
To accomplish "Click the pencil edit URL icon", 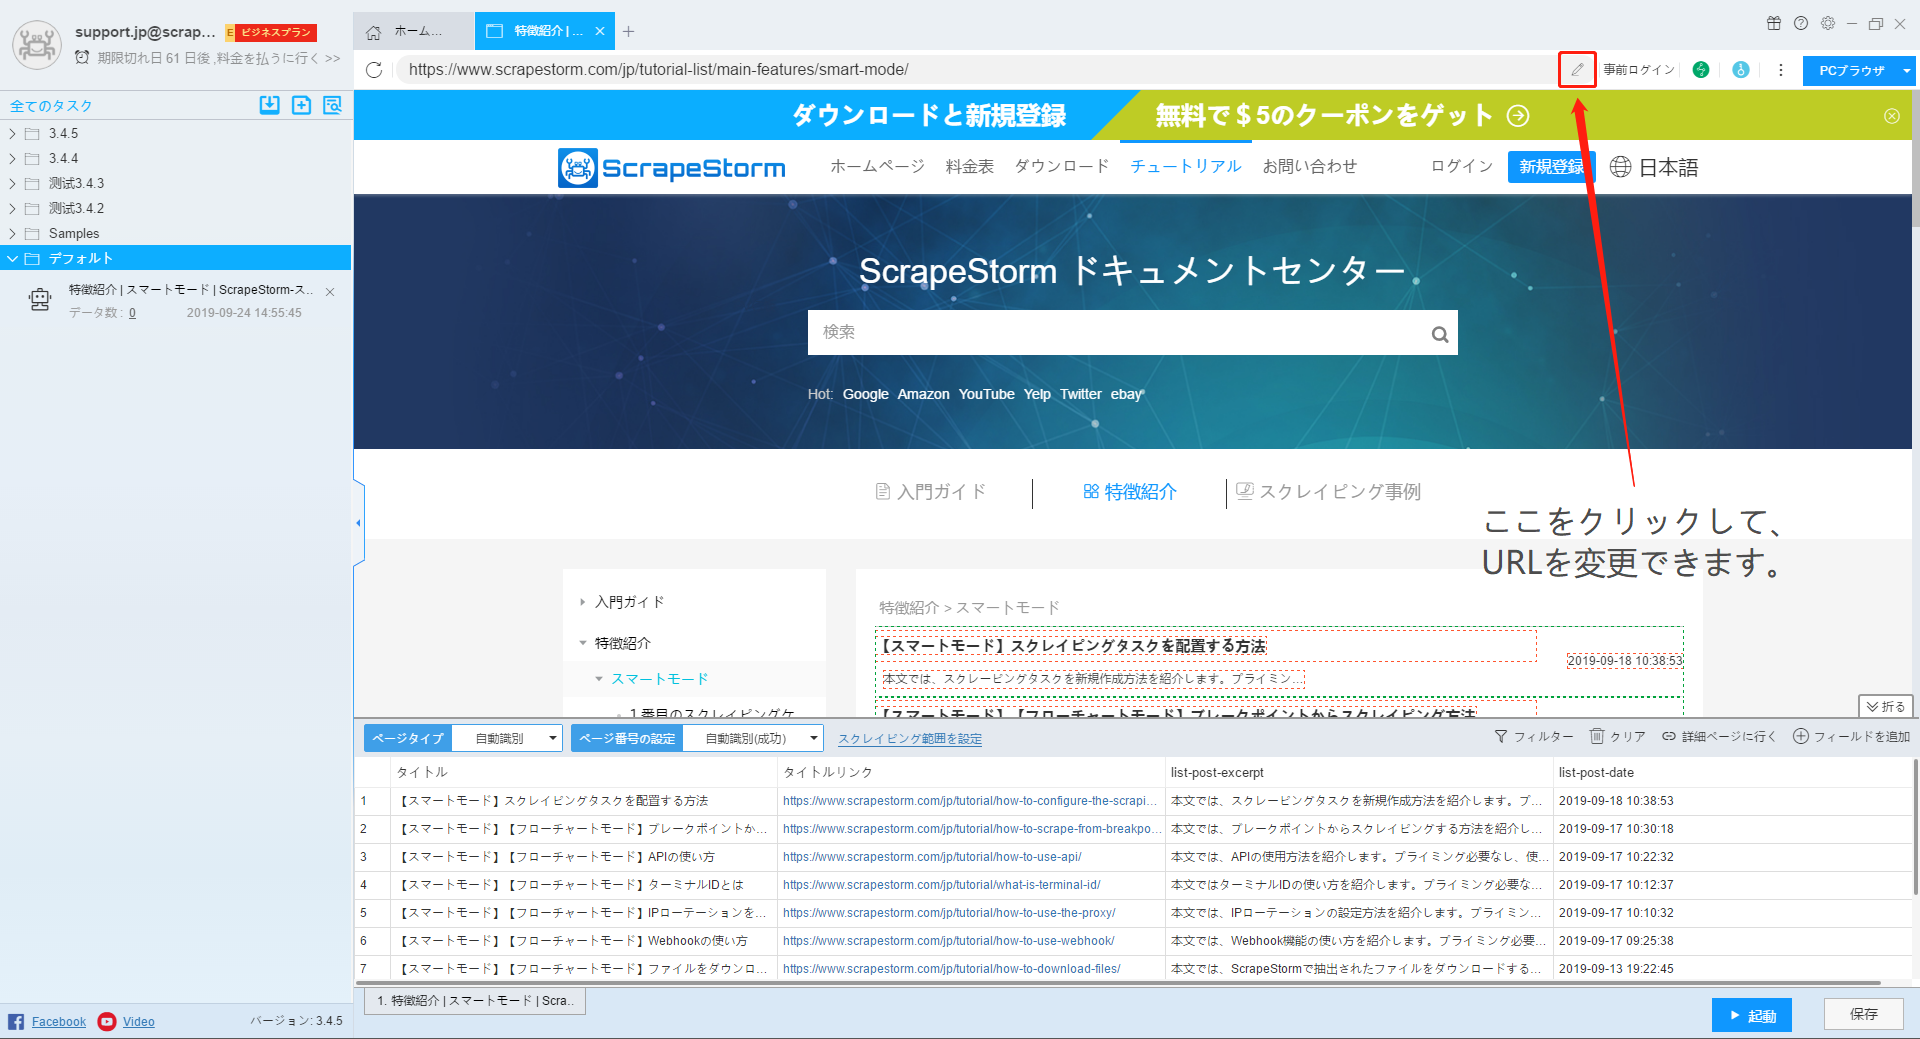I will pos(1577,70).
